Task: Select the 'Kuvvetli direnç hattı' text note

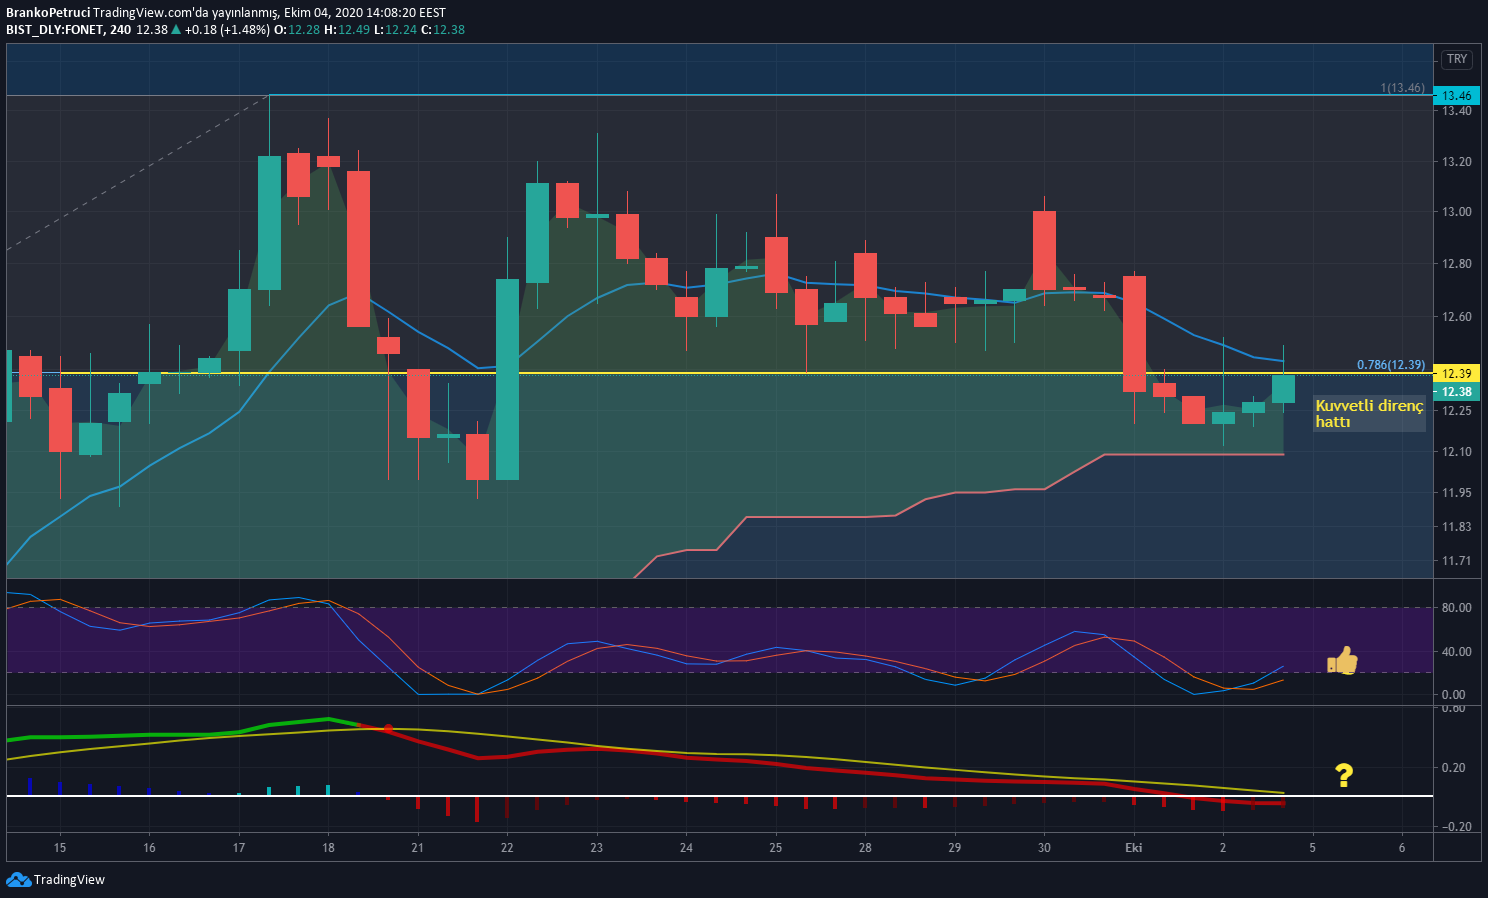Action: click(1369, 414)
